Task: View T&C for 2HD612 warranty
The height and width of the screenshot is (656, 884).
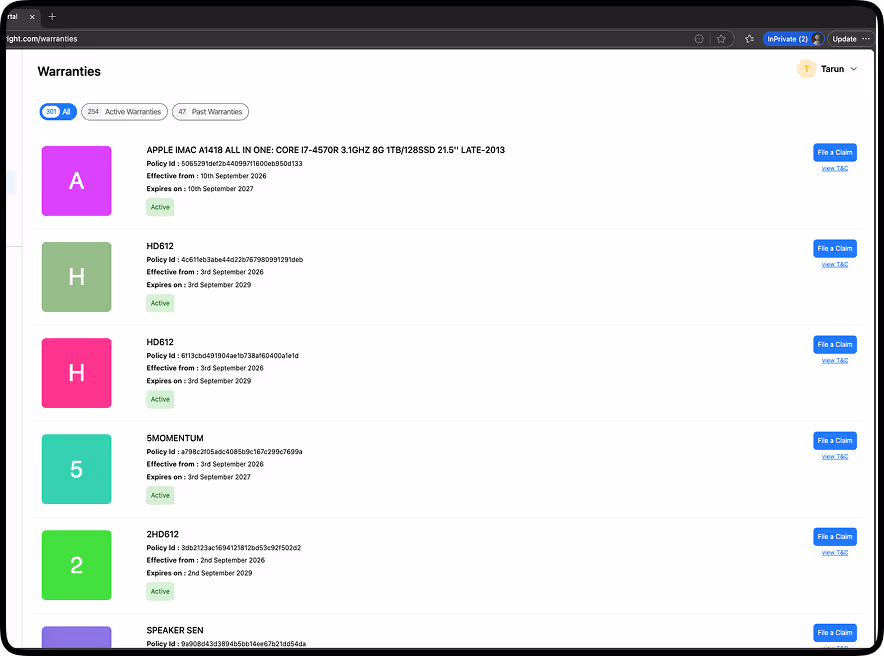Action: (x=835, y=553)
